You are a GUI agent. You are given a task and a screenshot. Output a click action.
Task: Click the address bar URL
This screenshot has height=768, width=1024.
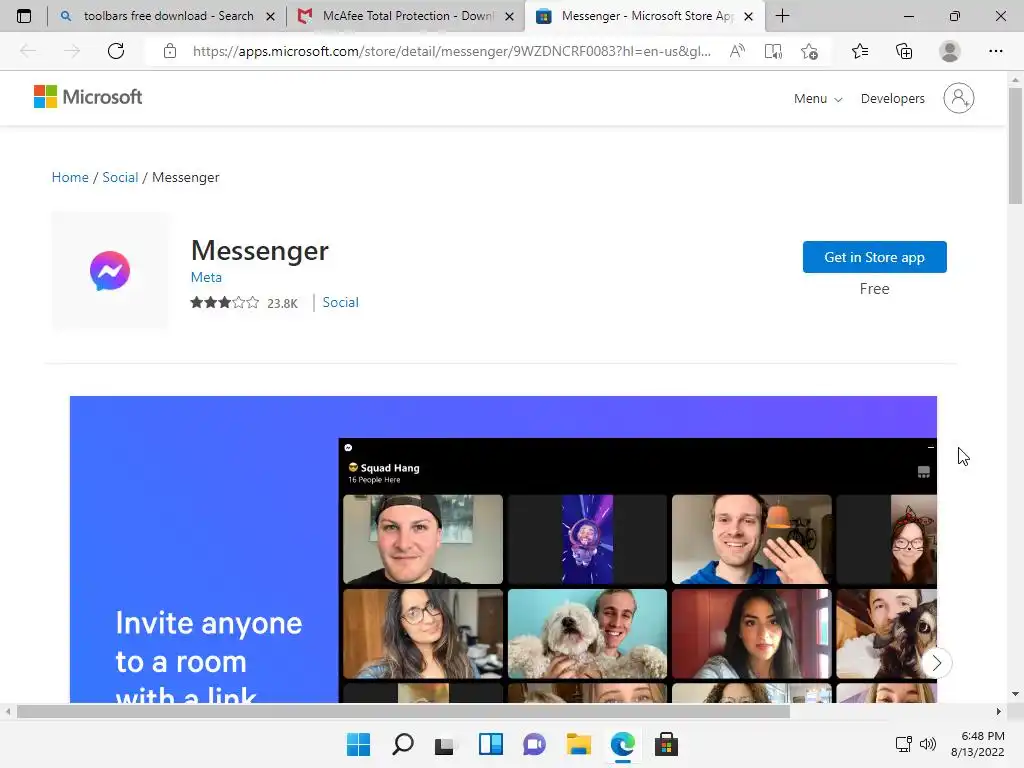click(451, 51)
